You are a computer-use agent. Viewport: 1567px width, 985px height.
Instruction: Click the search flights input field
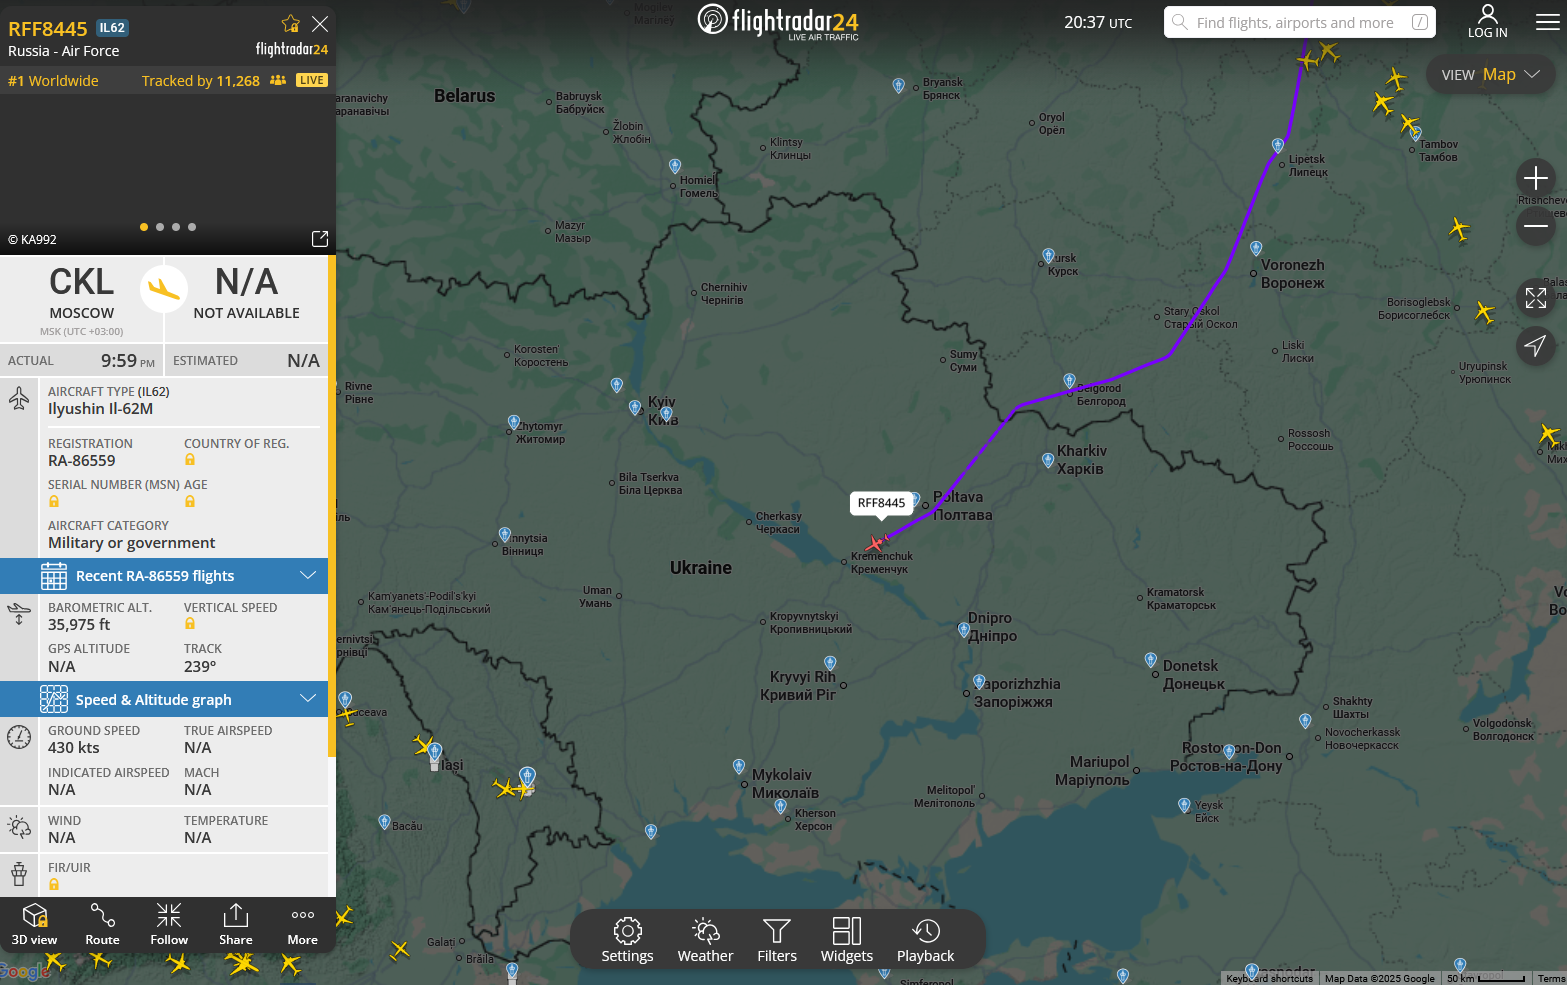pos(1299,22)
